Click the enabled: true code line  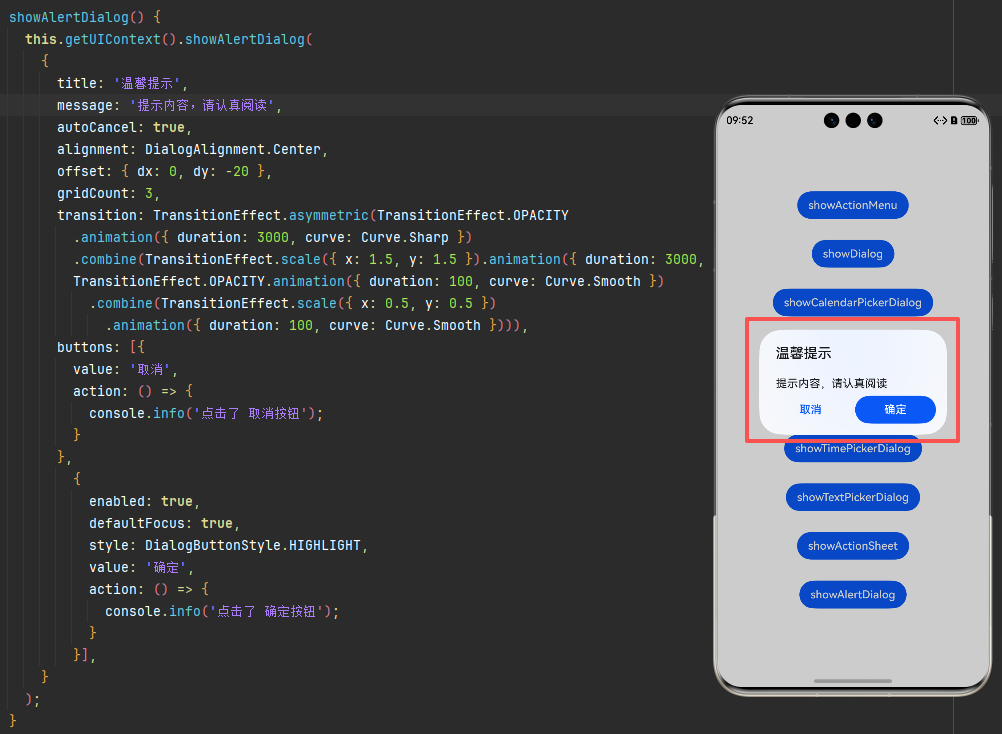pyautogui.click(x=144, y=501)
